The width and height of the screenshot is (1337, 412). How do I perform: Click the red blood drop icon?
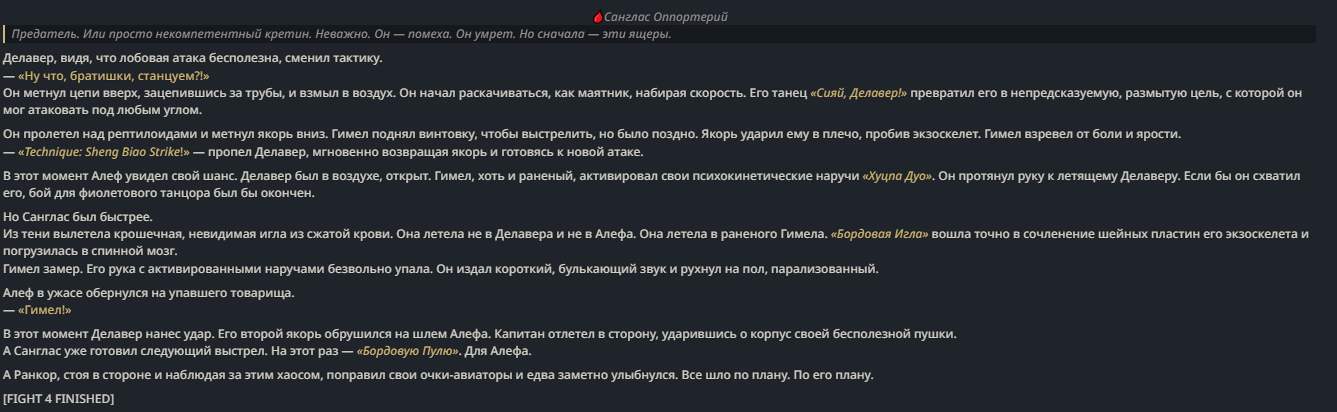pos(598,17)
